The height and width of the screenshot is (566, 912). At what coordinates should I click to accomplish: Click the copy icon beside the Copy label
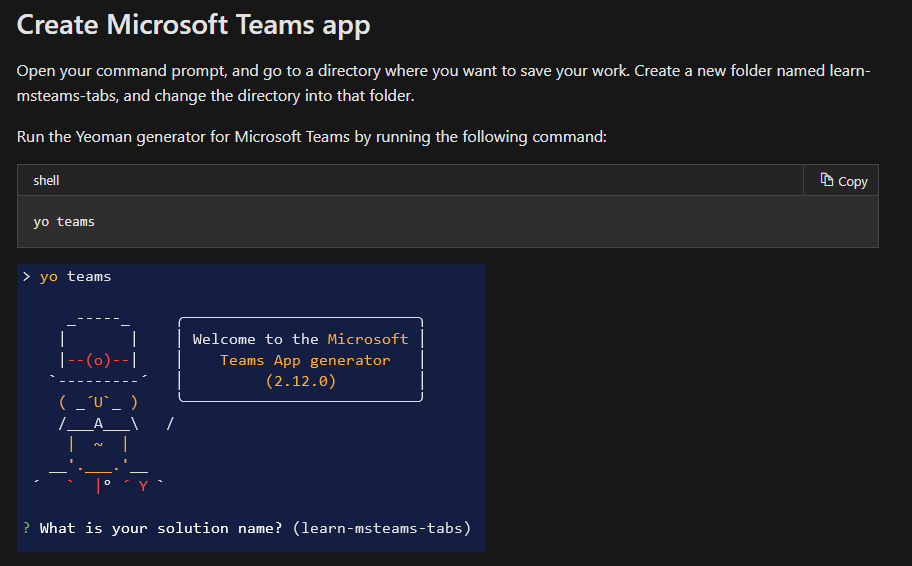(x=826, y=180)
